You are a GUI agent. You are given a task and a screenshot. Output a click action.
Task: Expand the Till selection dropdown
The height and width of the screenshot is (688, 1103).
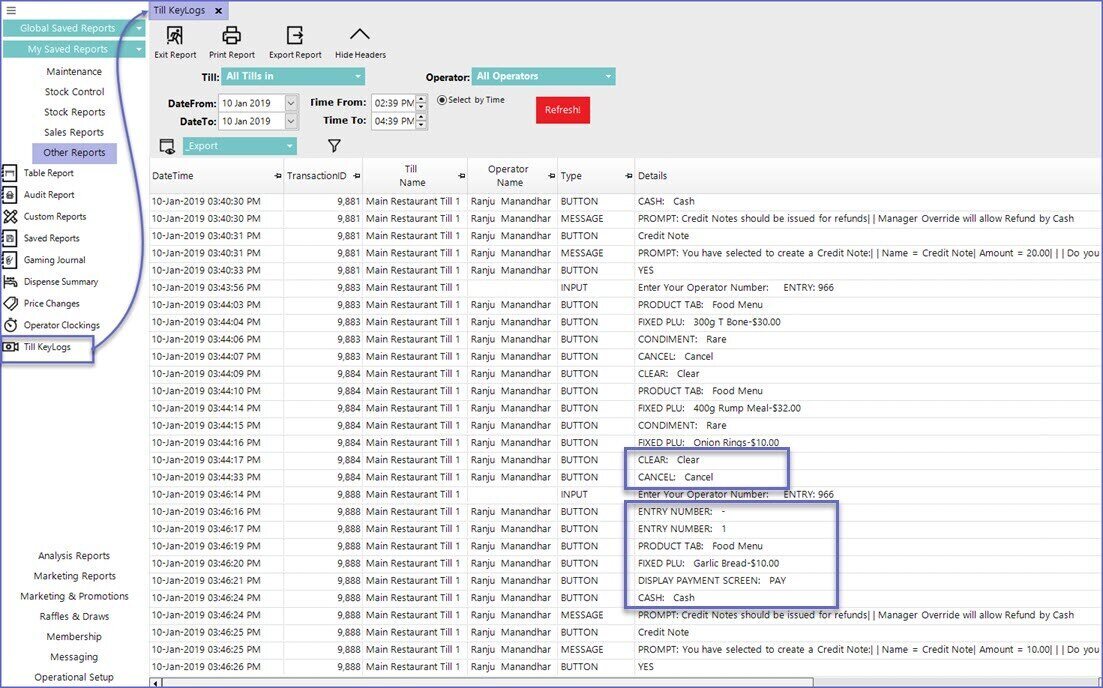[x=358, y=77]
